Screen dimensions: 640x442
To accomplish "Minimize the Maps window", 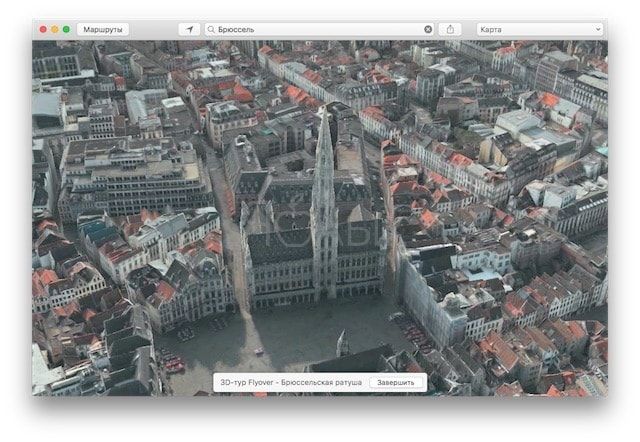I will pyautogui.click(x=55, y=29).
